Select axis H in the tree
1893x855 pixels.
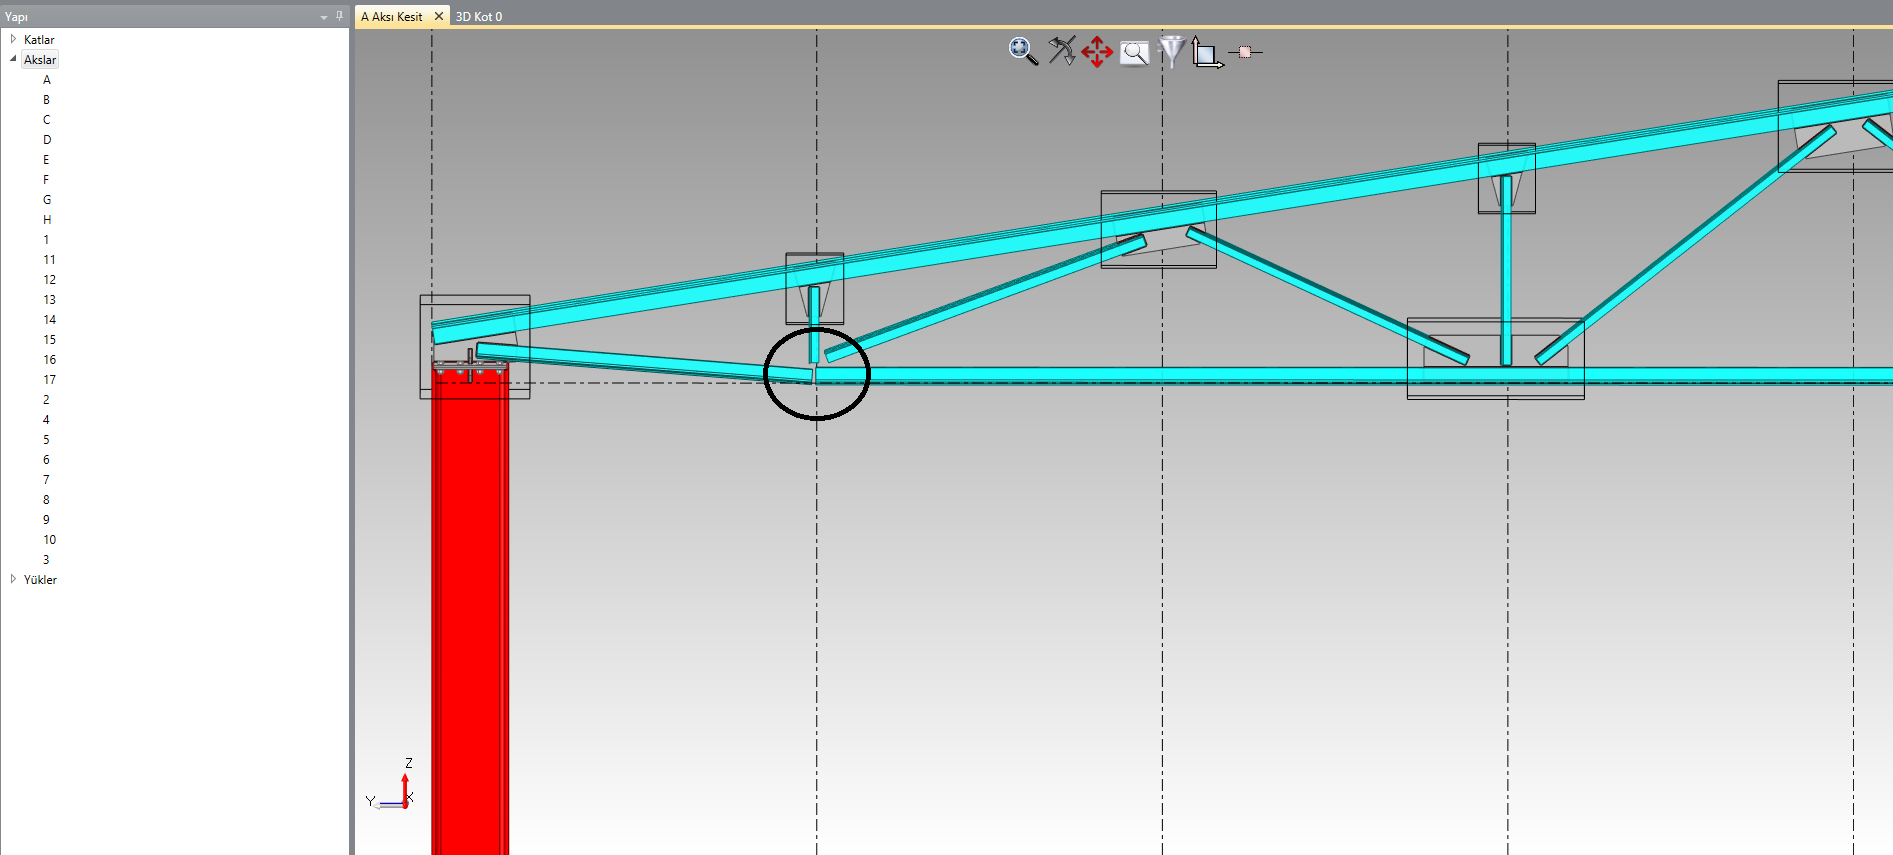click(x=46, y=220)
